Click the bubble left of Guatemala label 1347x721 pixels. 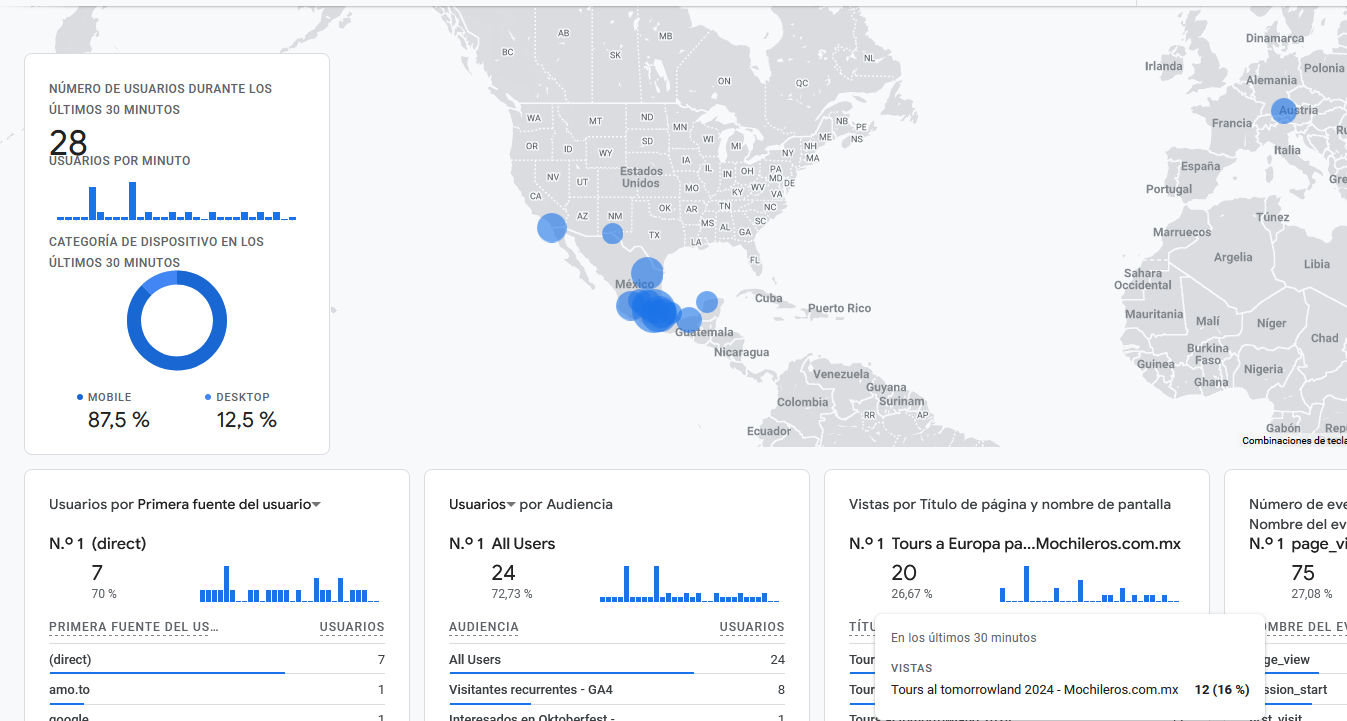689,321
